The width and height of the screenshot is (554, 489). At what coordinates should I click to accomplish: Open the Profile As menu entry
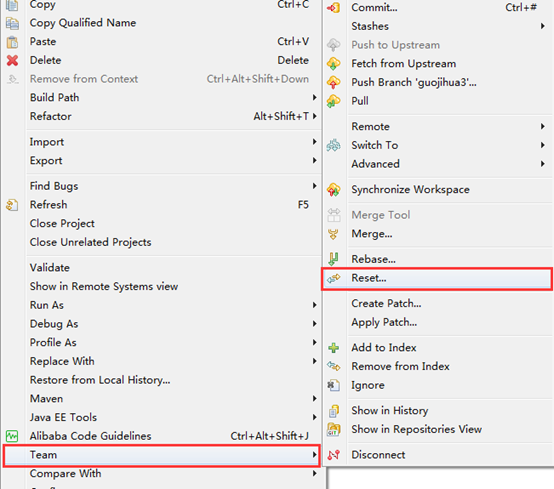53,343
